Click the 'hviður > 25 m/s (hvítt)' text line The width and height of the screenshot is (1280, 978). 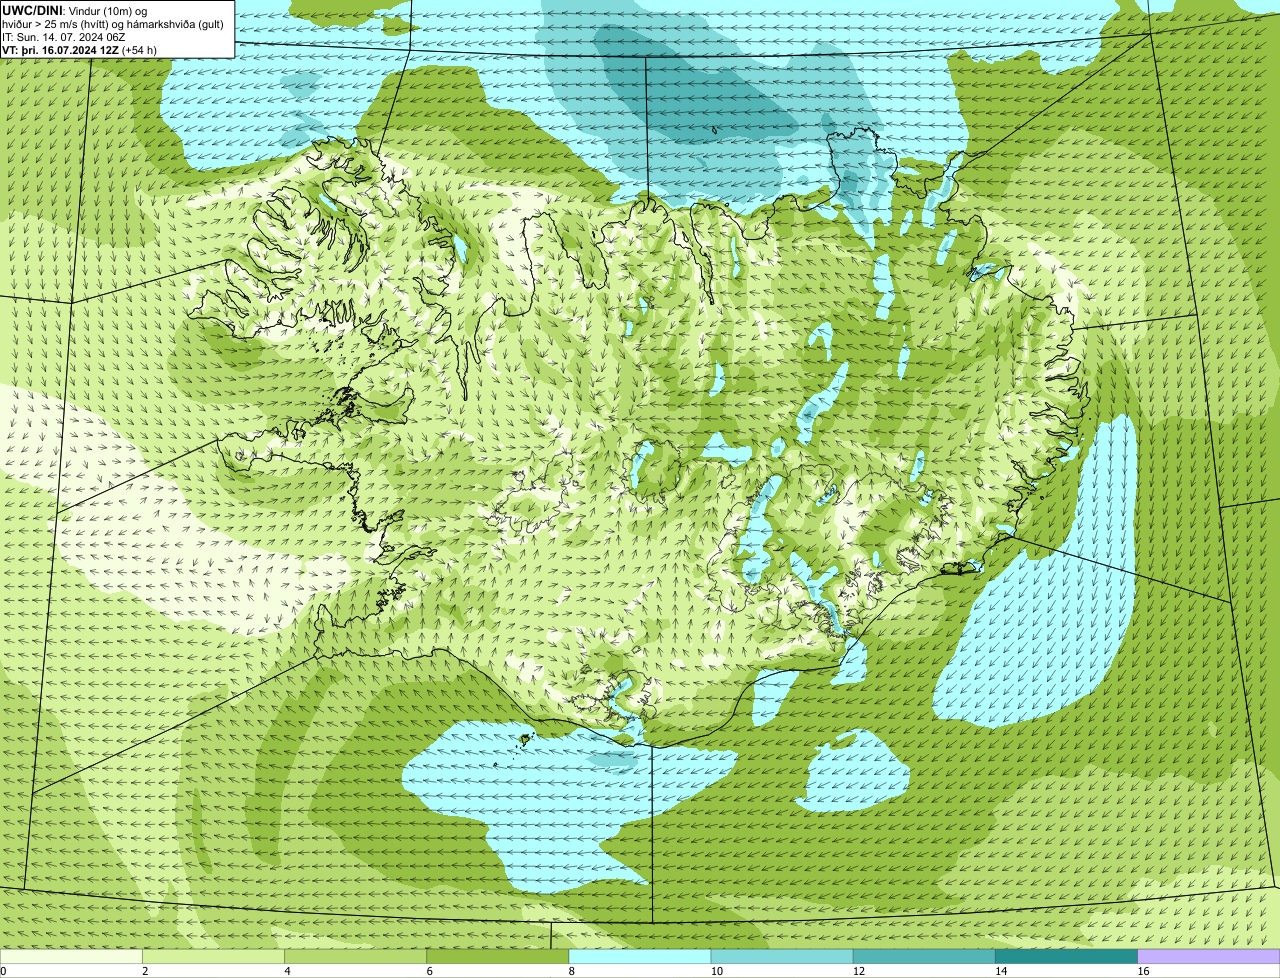pyautogui.click(x=113, y=23)
